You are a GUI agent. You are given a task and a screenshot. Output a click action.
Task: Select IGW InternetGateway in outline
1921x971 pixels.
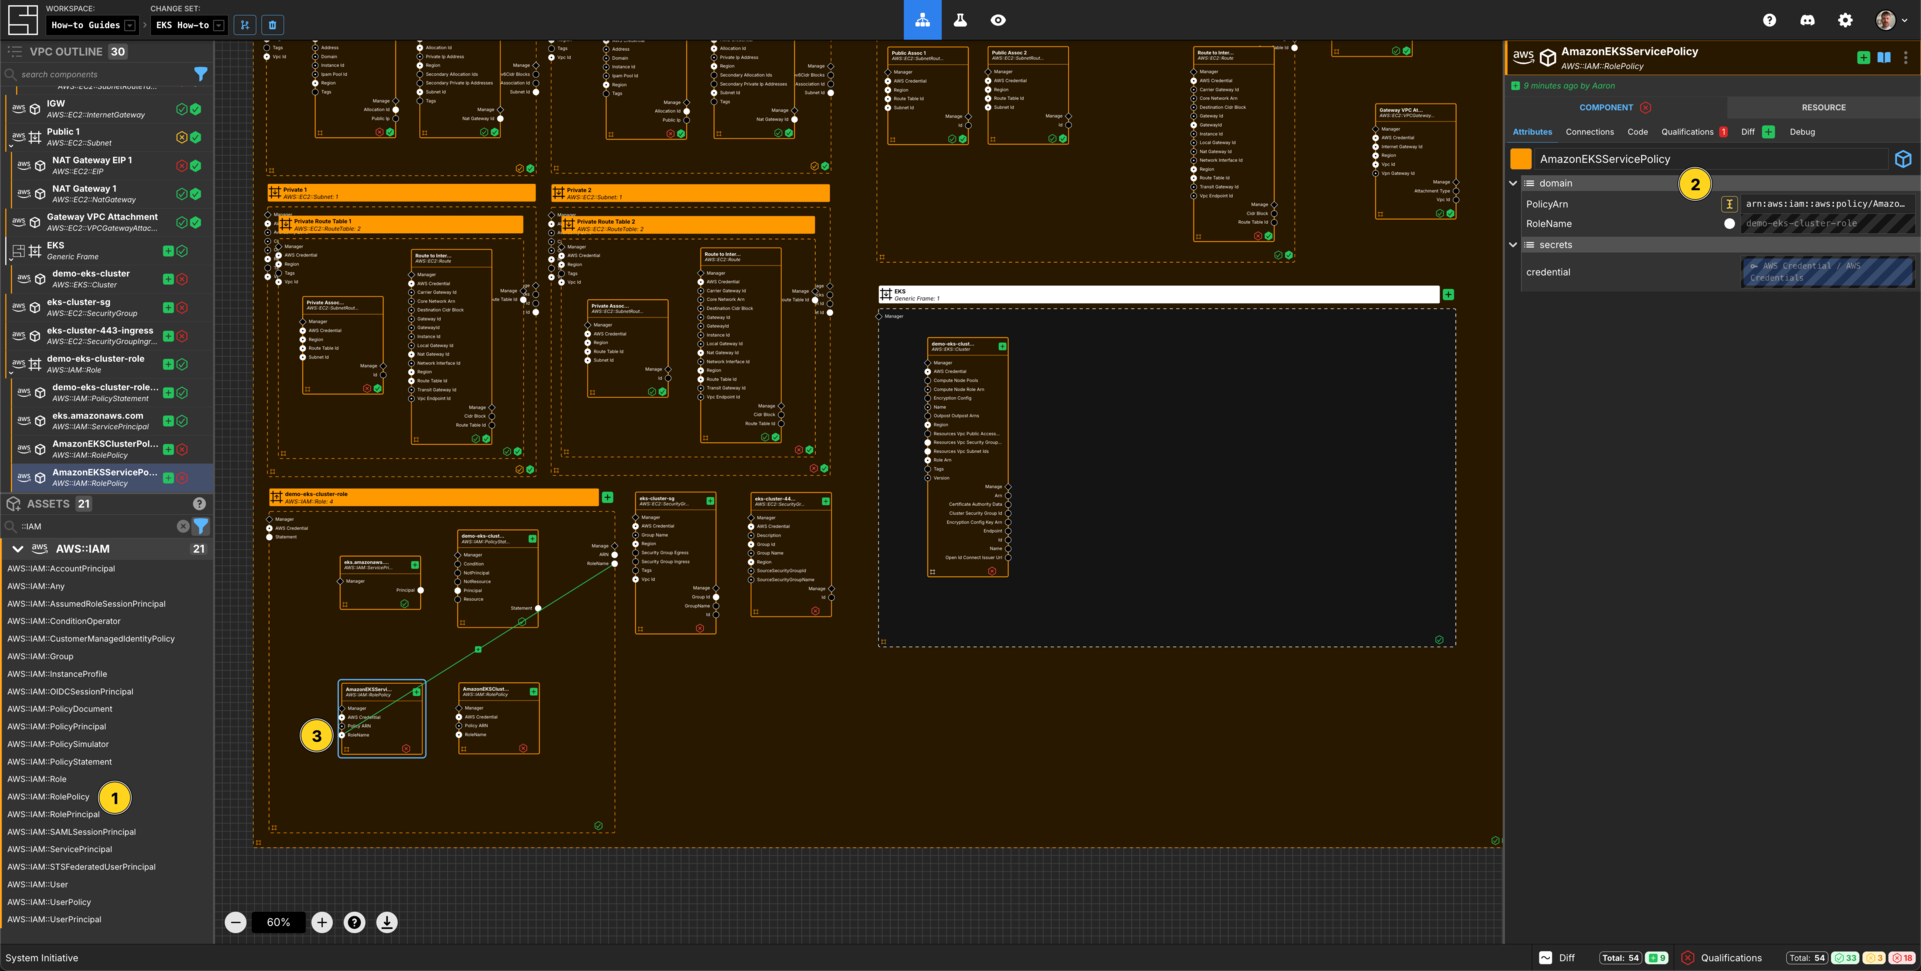tap(112, 109)
